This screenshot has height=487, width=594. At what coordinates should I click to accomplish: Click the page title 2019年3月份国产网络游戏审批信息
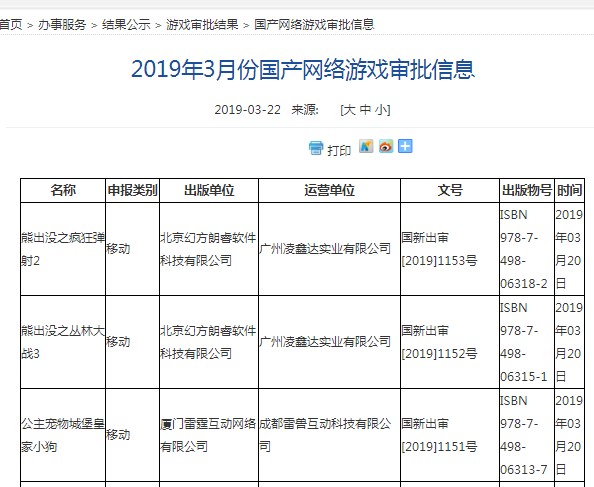tap(303, 70)
